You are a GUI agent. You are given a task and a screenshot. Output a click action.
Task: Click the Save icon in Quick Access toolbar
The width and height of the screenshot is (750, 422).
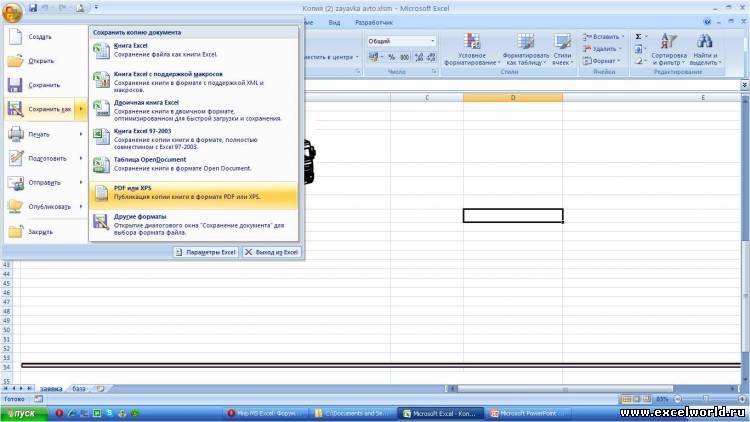pyautogui.click(x=33, y=8)
